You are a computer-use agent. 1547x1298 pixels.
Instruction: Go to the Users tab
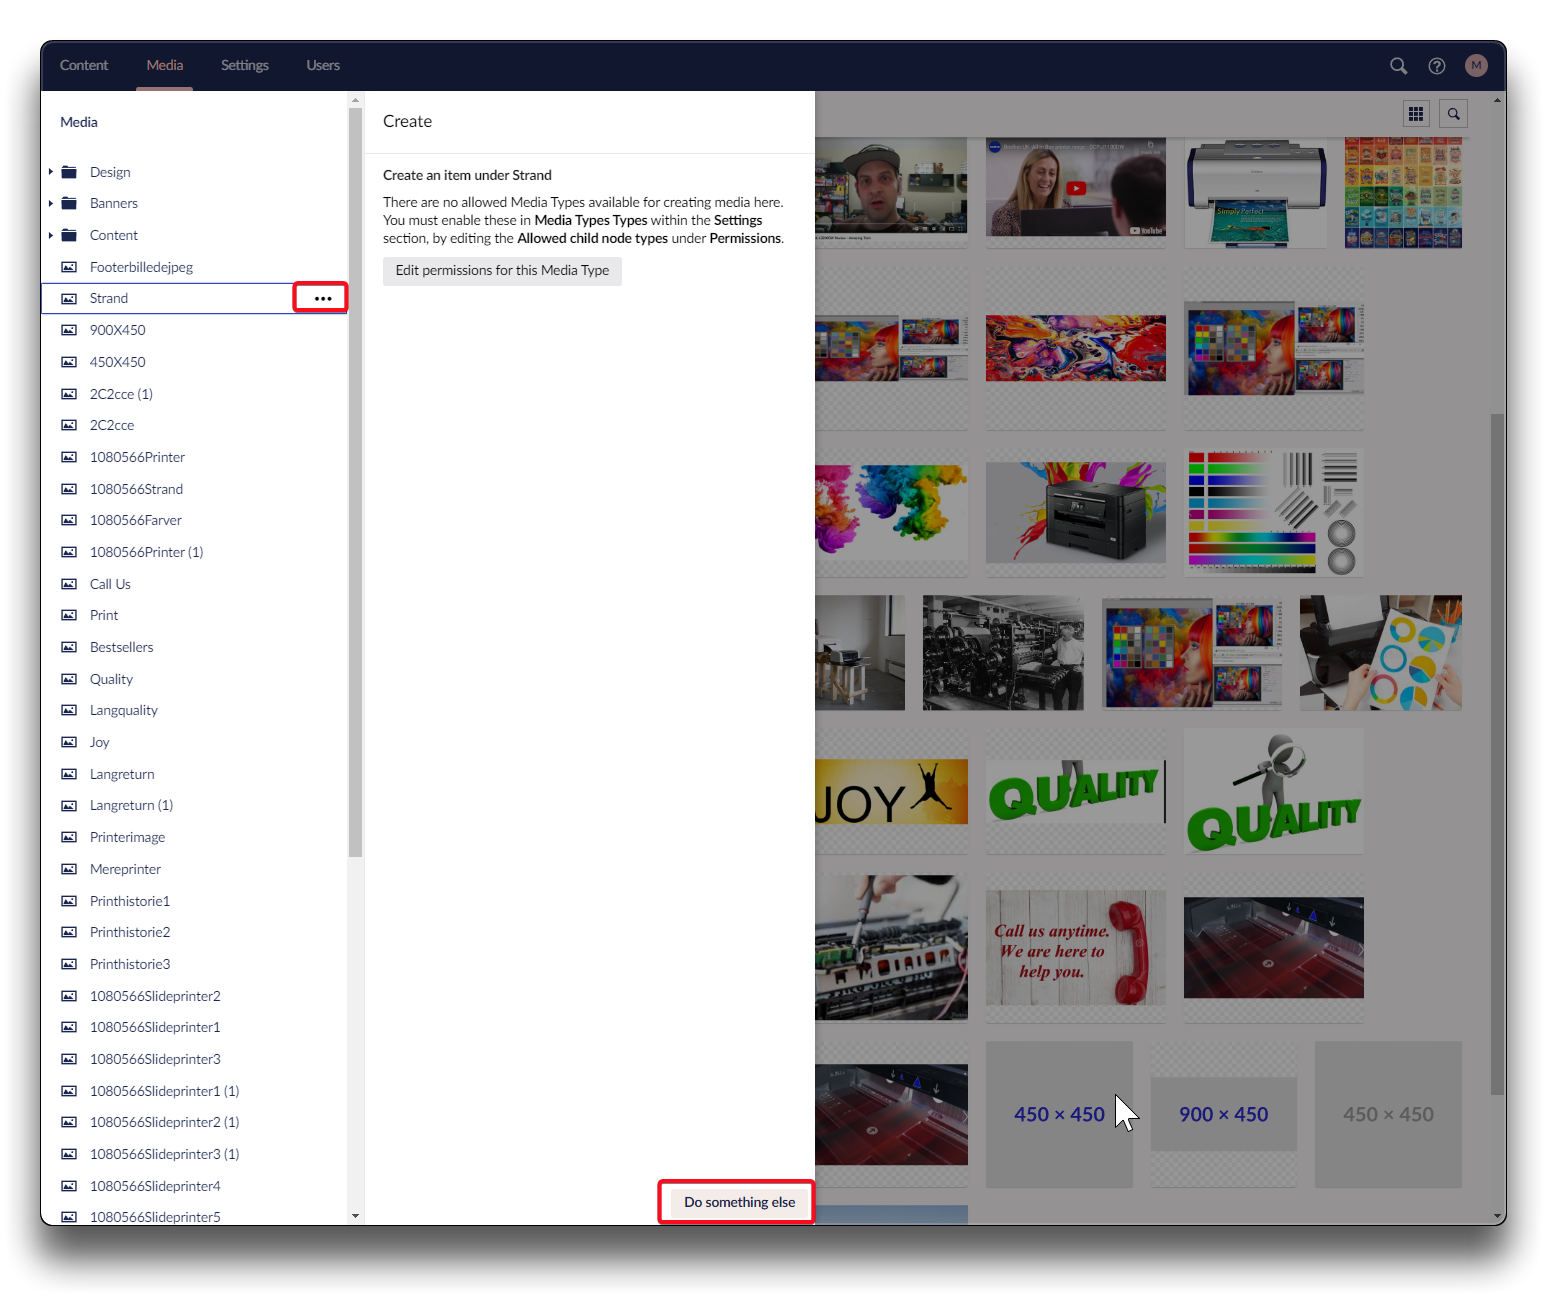click(323, 66)
